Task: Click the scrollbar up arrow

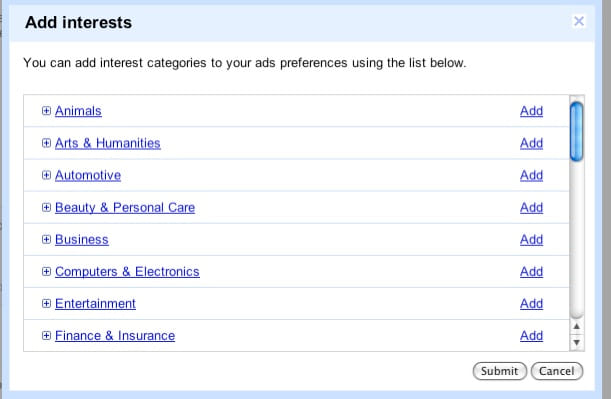Action: pyautogui.click(x=577, y=327)
